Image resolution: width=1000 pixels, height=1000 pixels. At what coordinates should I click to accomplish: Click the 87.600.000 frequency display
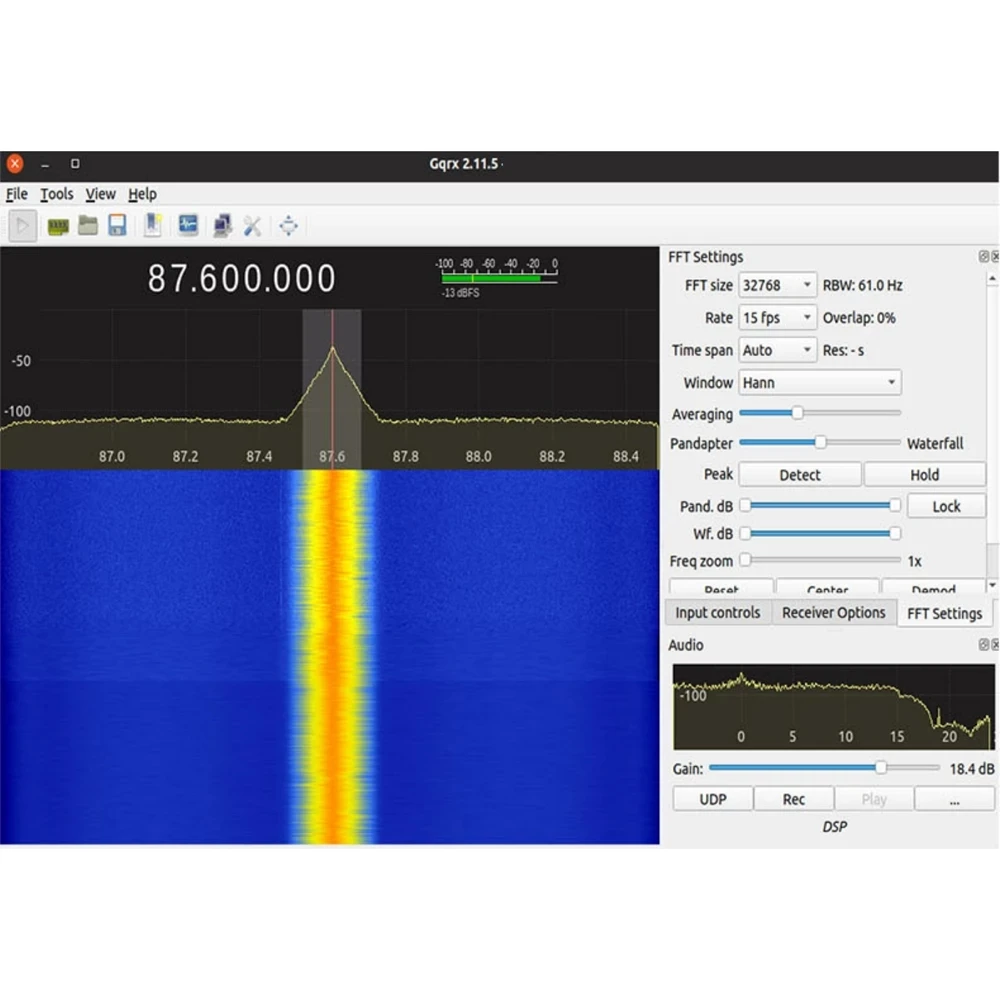[242, 279]
